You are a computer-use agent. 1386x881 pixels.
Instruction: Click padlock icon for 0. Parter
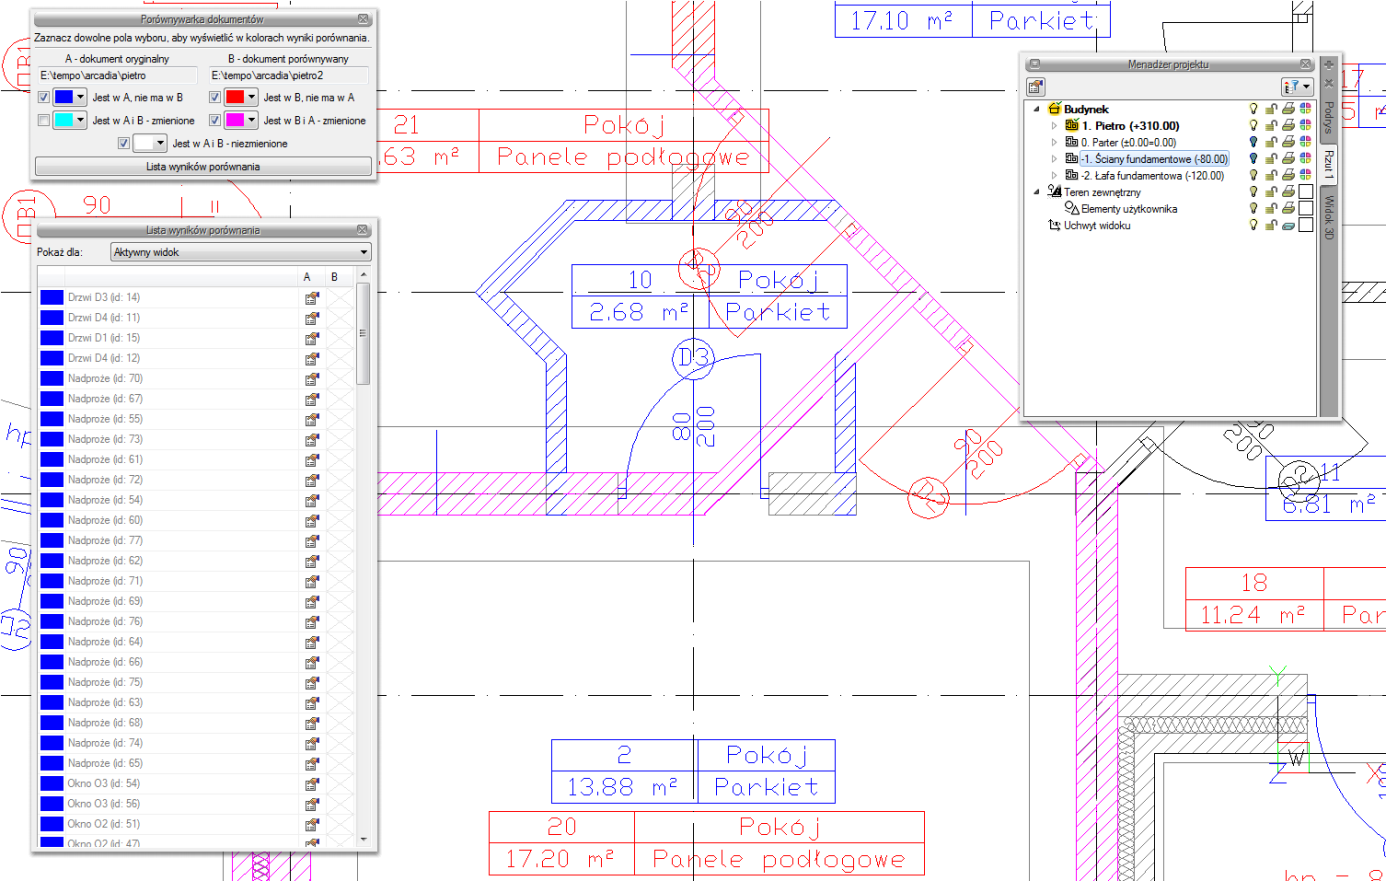coord(1271,142)
